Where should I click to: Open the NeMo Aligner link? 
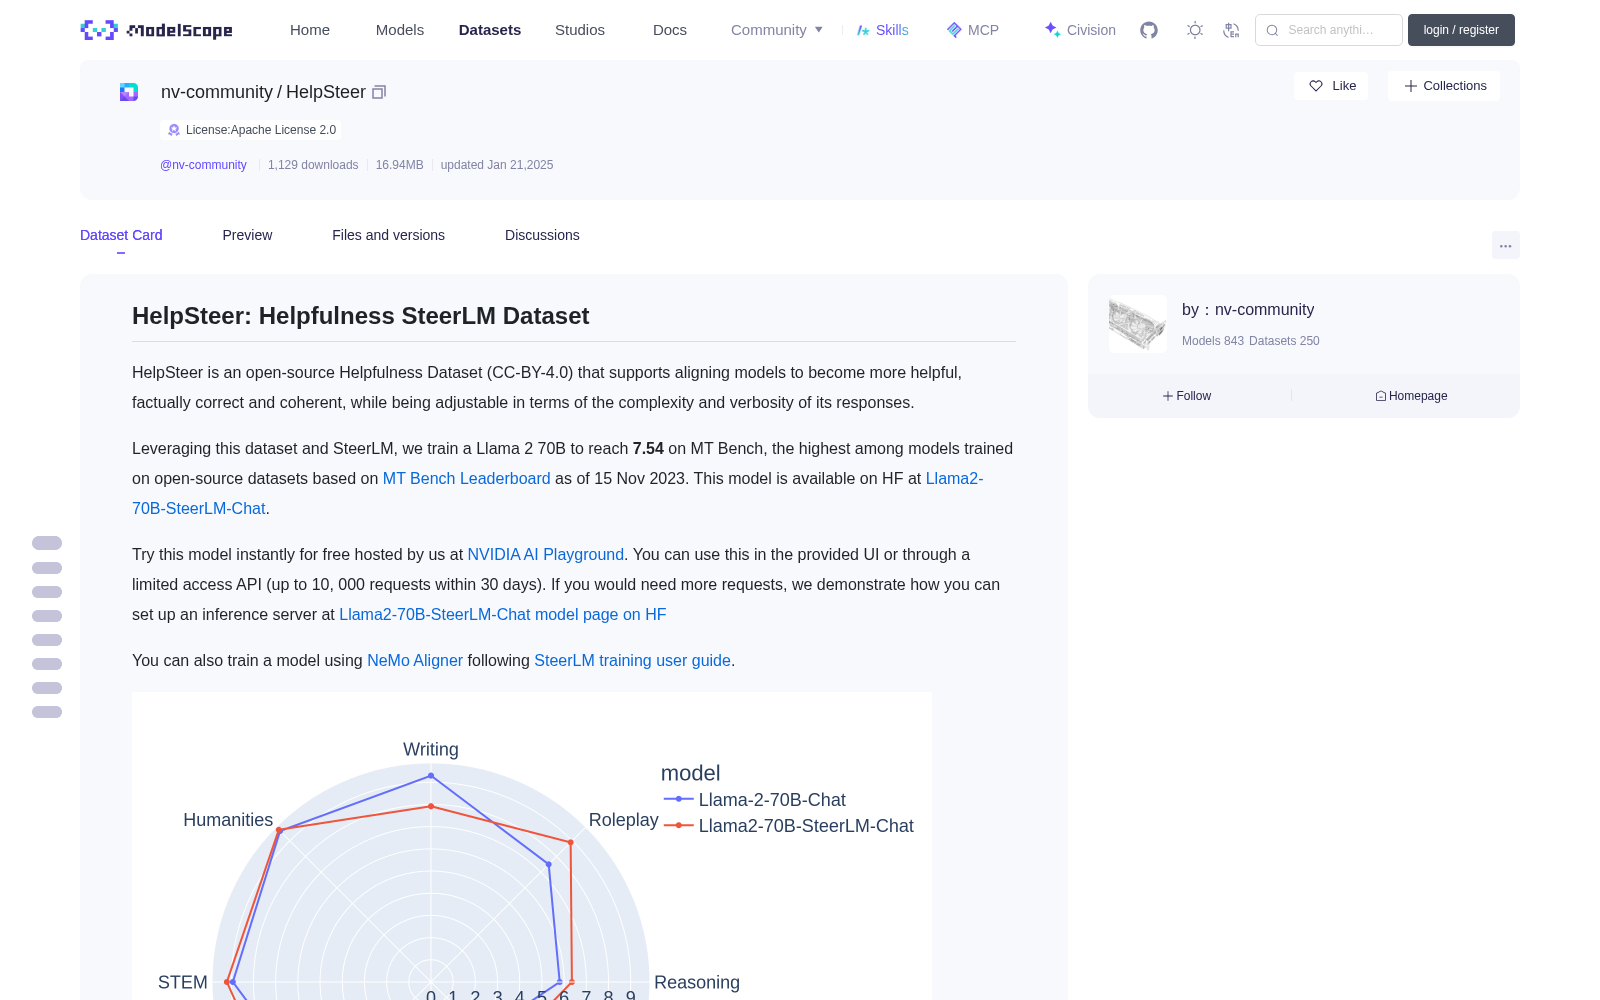[x=415, y=660]
